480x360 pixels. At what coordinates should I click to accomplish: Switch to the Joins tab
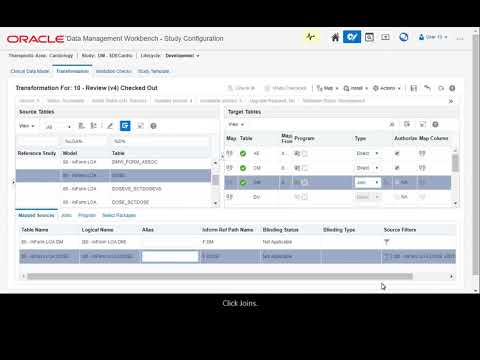pos(66,215)
